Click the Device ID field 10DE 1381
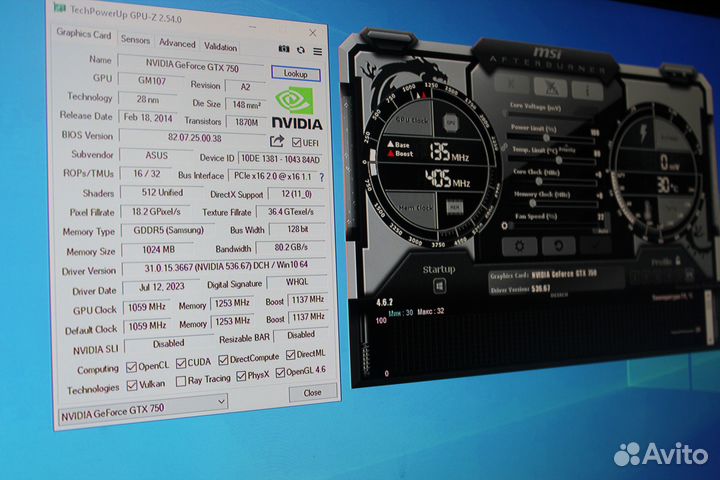Image resolution: width=720 pixels, height=480 pixels. pos(280,159)
